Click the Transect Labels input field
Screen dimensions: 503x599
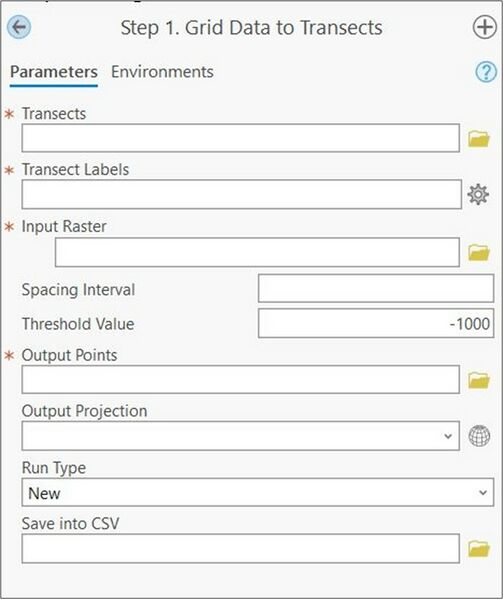(242, 194)
